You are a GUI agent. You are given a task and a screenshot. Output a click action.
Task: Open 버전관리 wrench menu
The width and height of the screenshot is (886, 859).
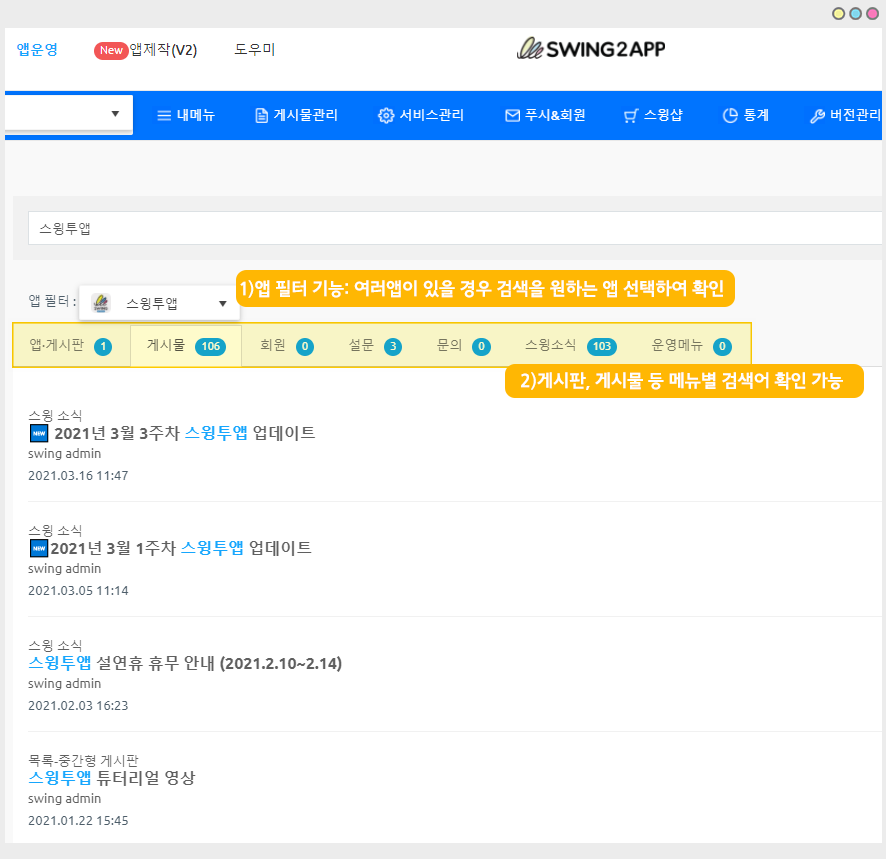[x=844, y=115]
